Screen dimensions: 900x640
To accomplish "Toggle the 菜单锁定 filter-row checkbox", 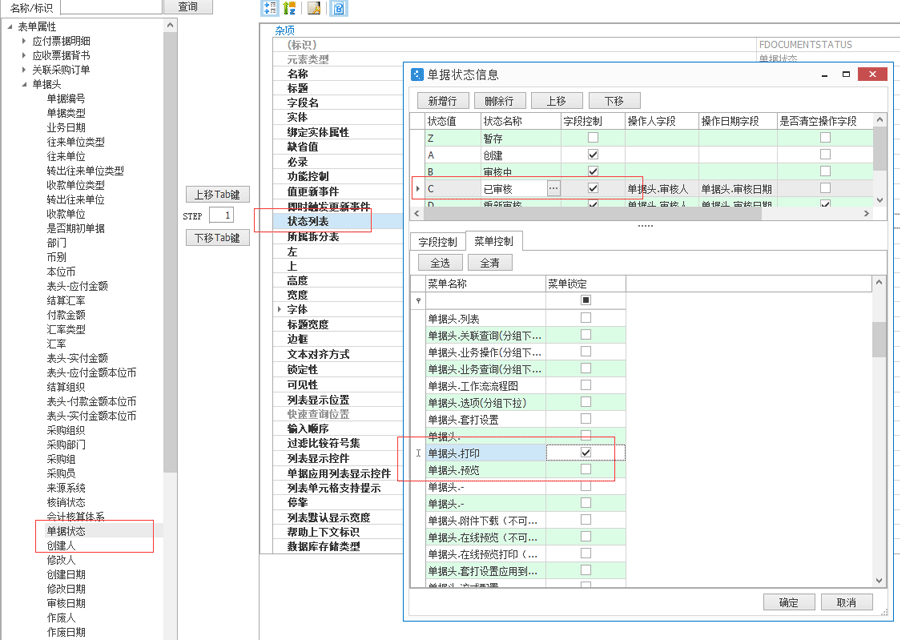I will pyautogui.click(x=585, y=300).
